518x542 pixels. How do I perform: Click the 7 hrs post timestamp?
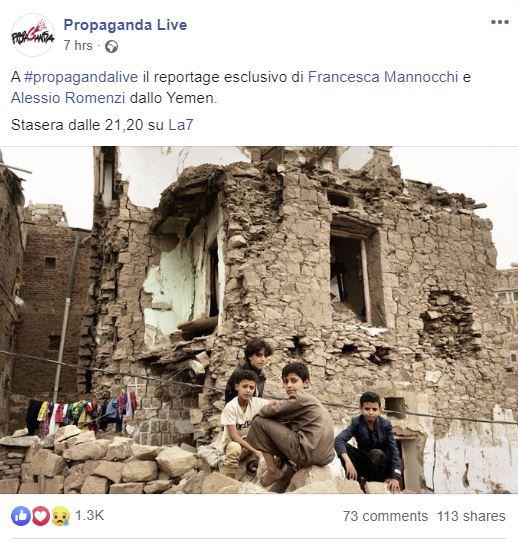pyautogui.click(x=78, y=46)
